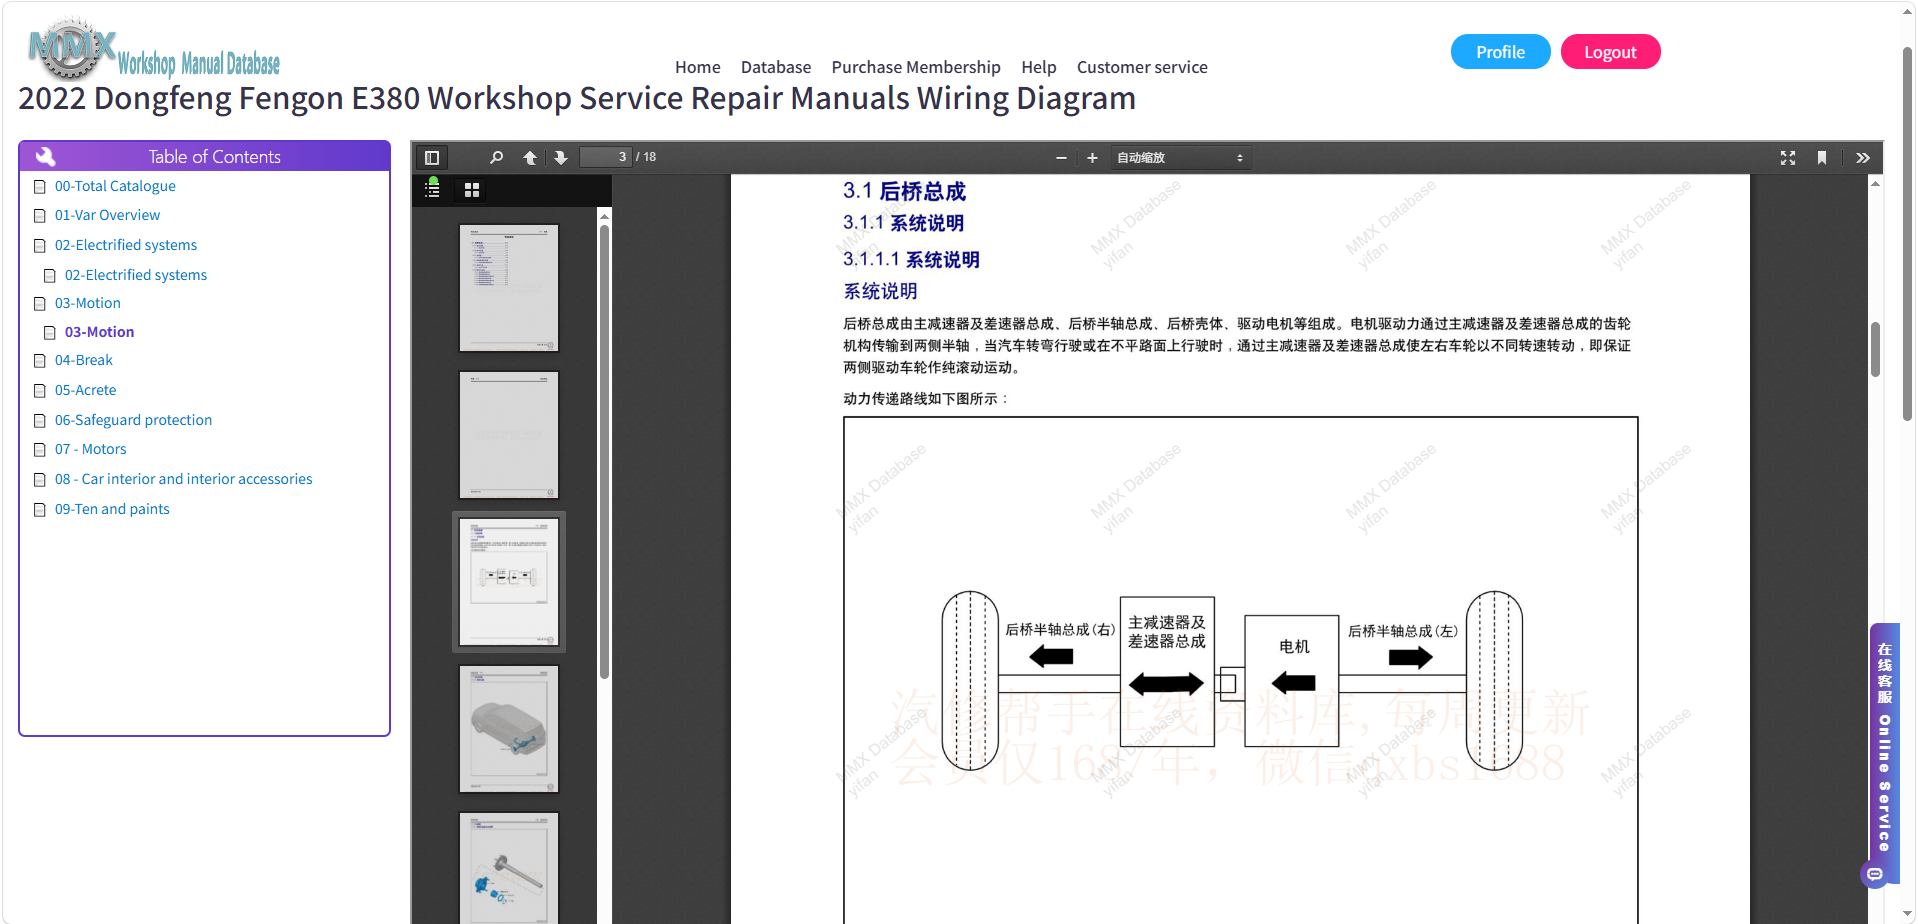Zoom out with minus icon
This screenshot has width=1918, height=924.
click(x=1061, y=158)
